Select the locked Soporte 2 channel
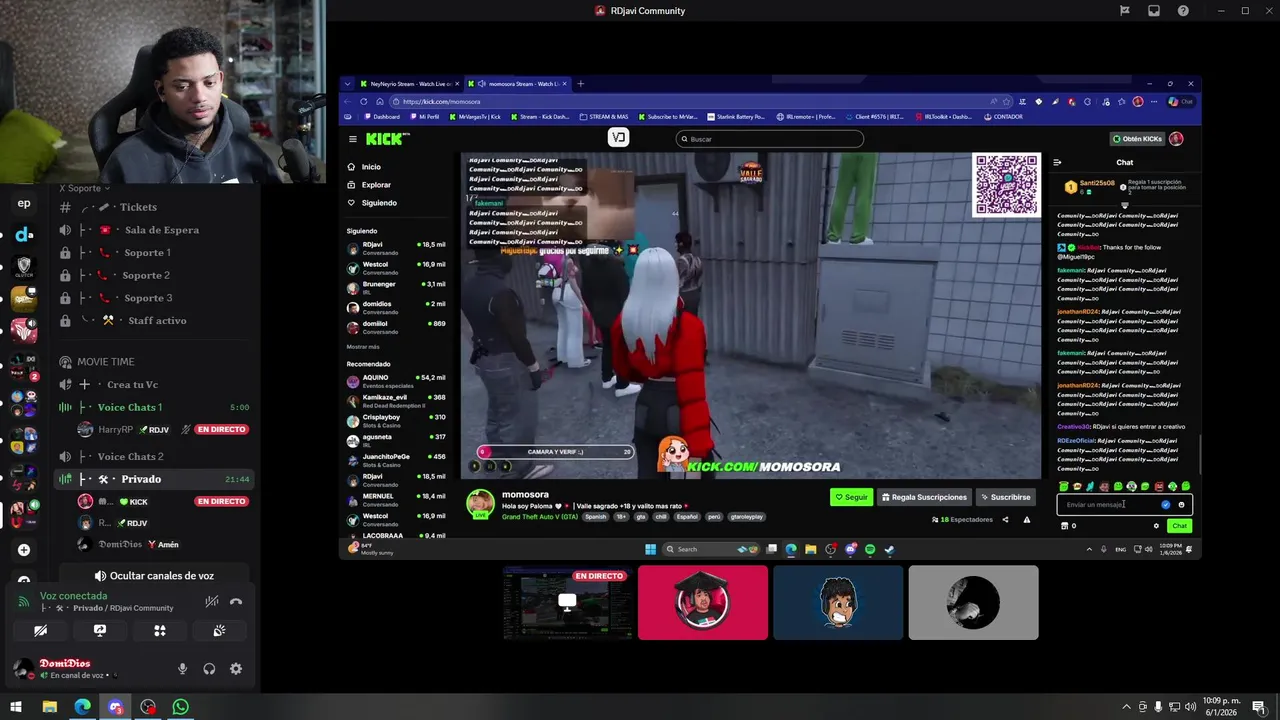Viewport: 1280px width, 720px height. pos(153,275)
